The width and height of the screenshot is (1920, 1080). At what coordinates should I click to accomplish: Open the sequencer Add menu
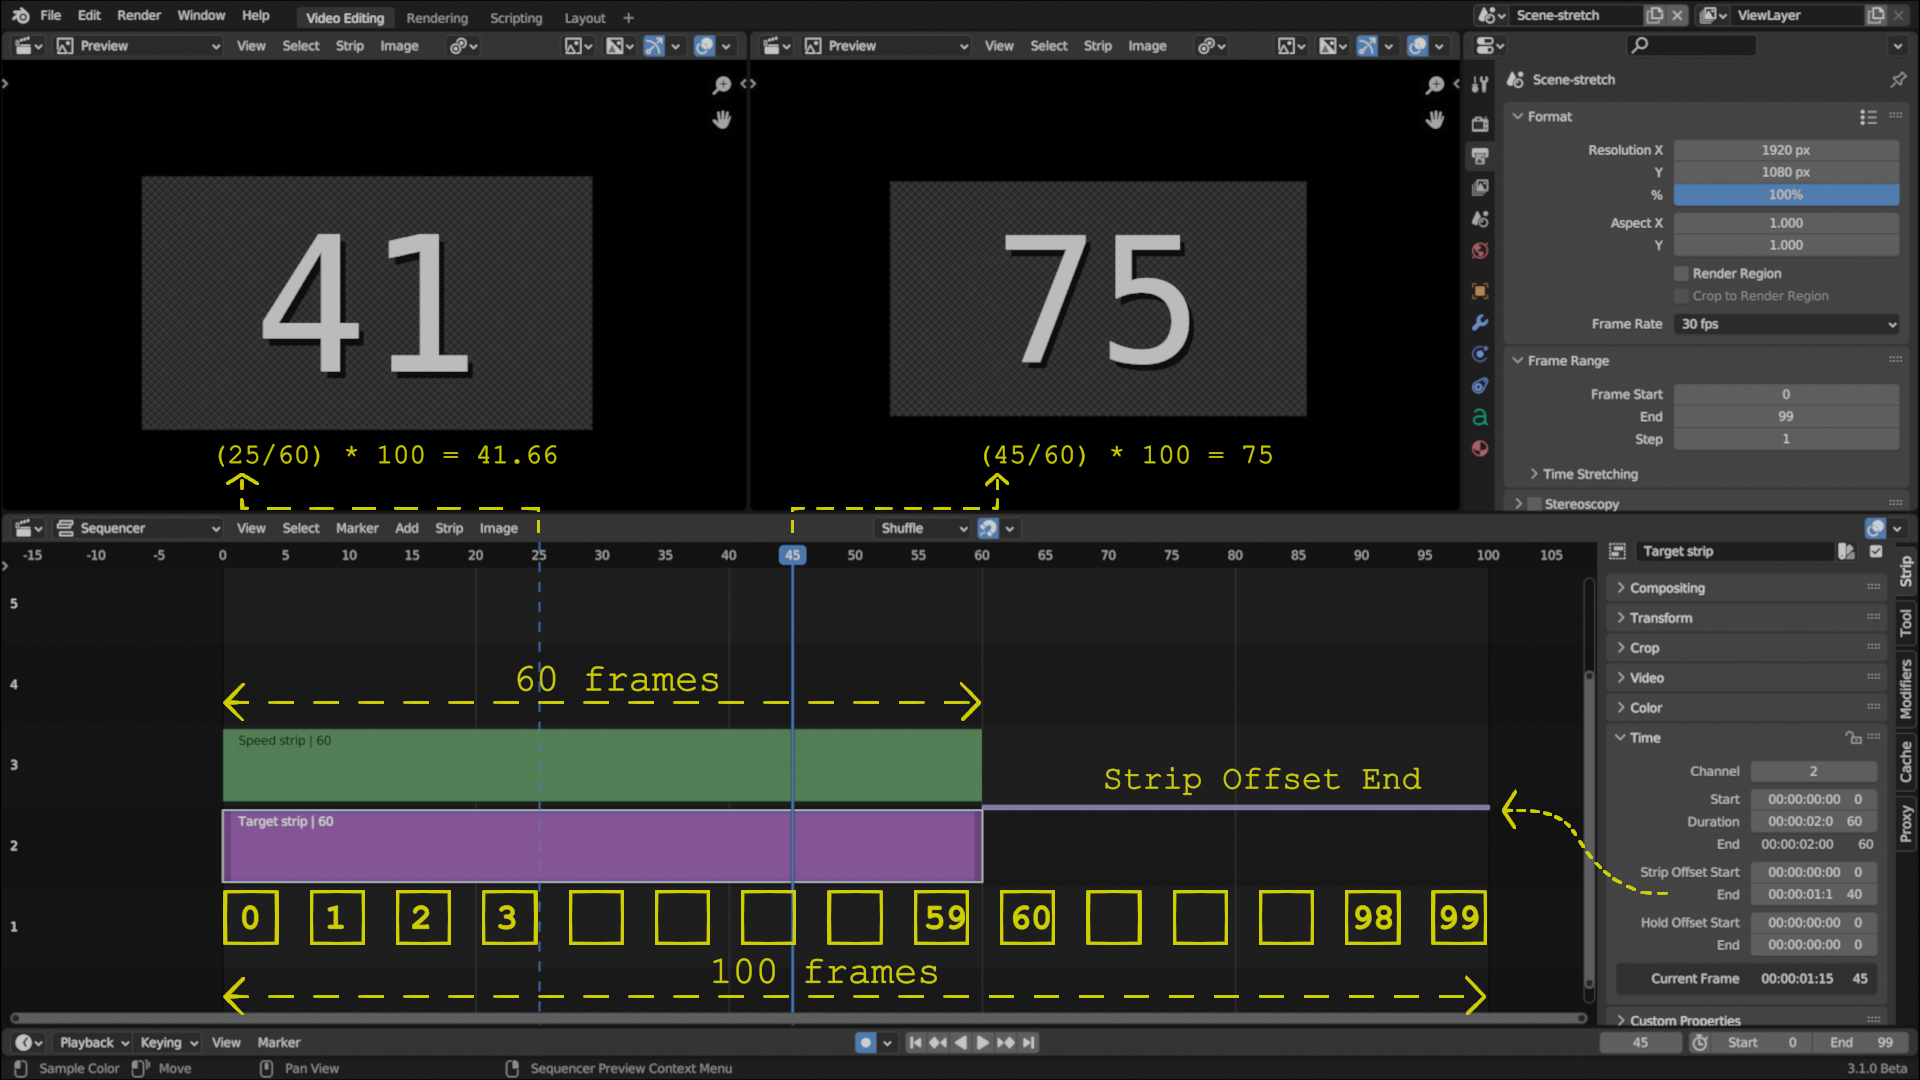click(x=407, y=528)
